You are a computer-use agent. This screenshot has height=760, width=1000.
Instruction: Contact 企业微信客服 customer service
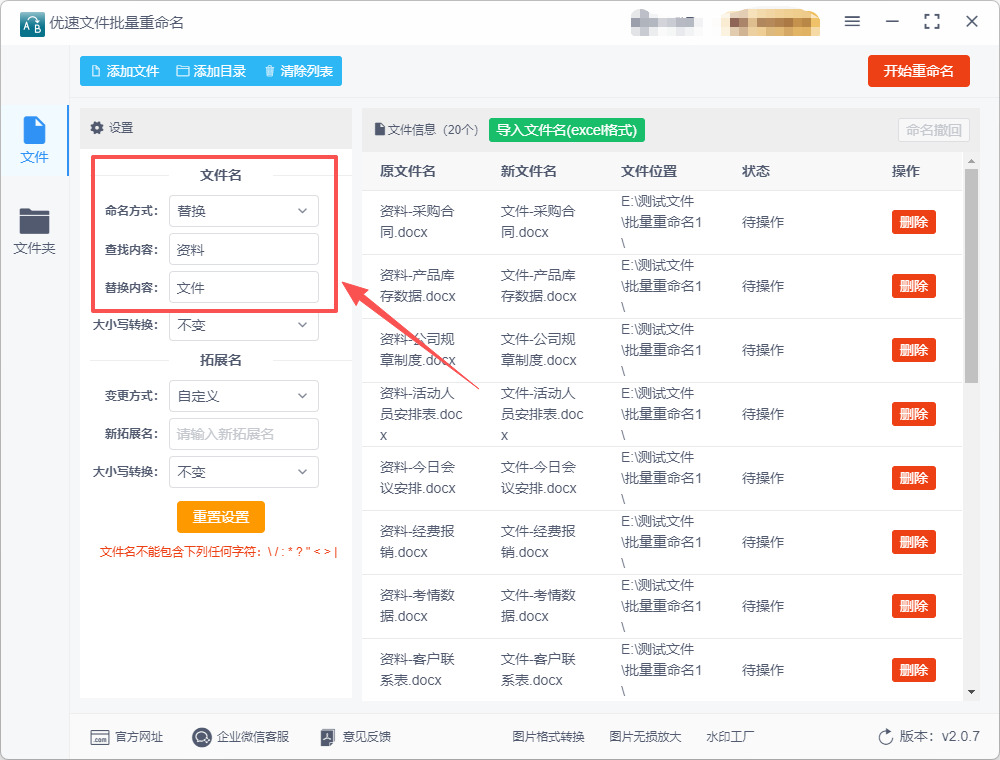pos(241,737)
